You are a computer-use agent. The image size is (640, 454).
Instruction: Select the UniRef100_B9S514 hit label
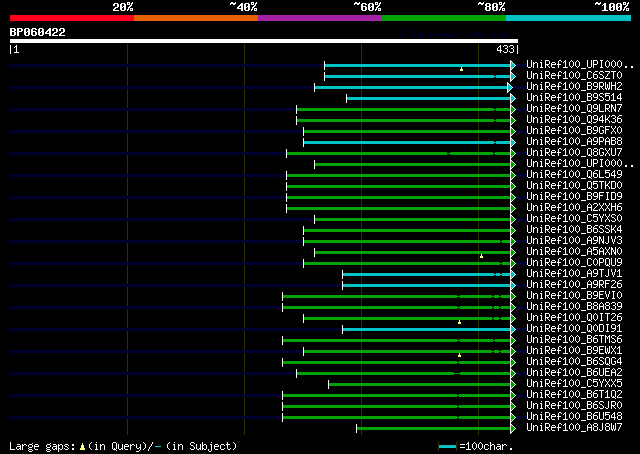(x=574, y=98)
